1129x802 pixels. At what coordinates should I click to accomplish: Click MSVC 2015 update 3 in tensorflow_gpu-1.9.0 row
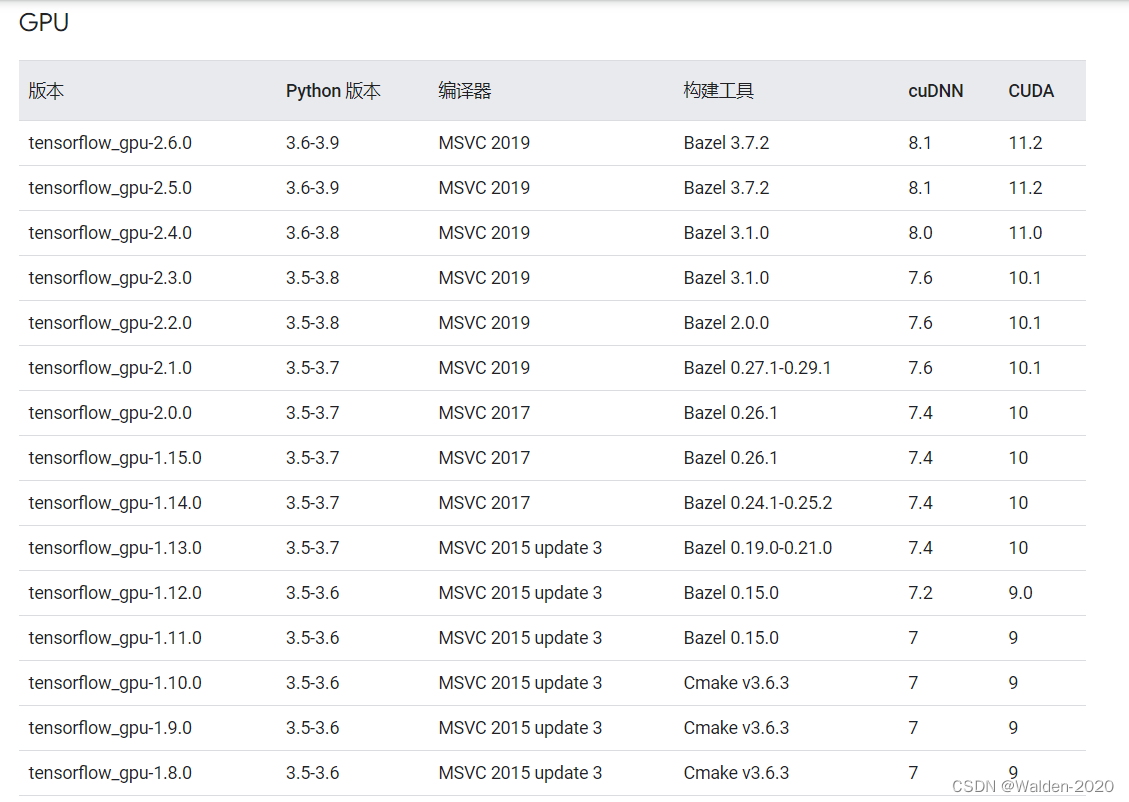tap(520, 728)
